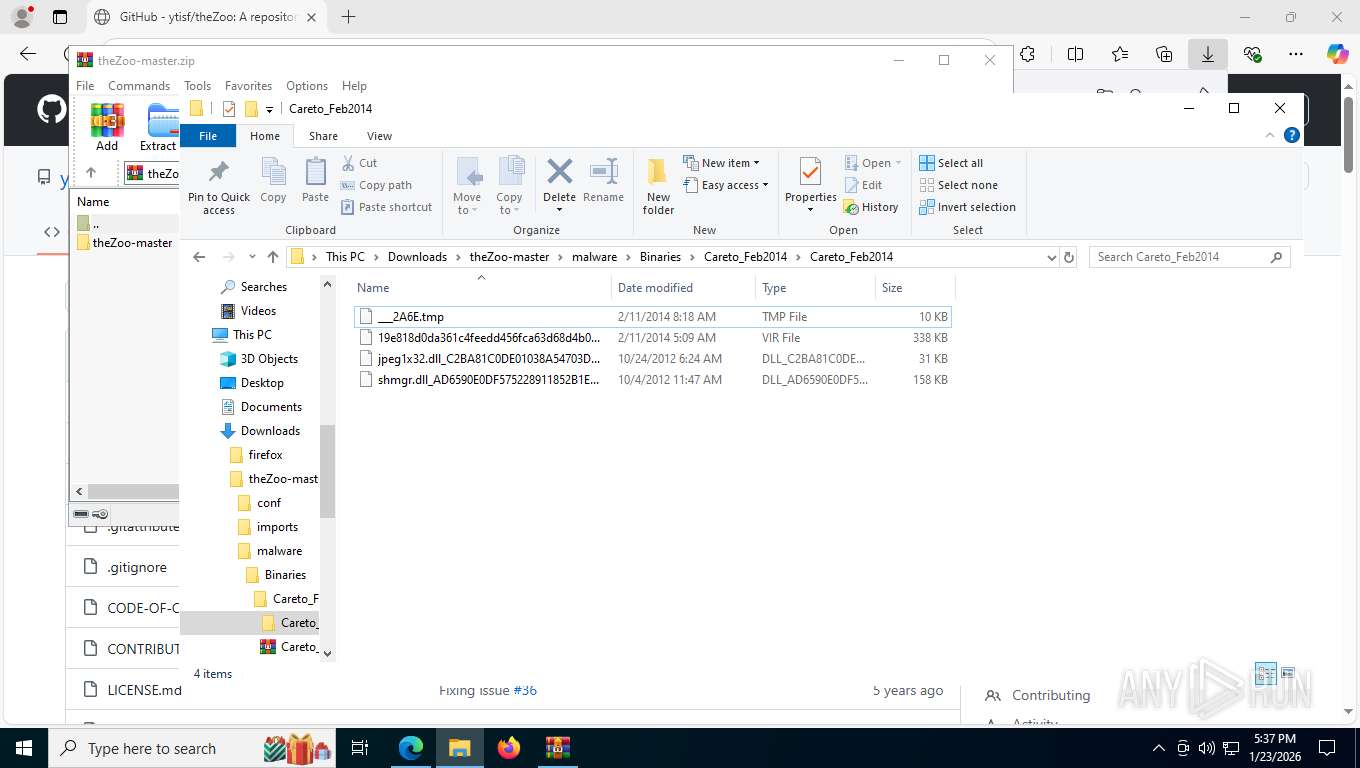Click Pin to Quick access icon
This screenshot has height=768, width=1360.
point(219,186)
